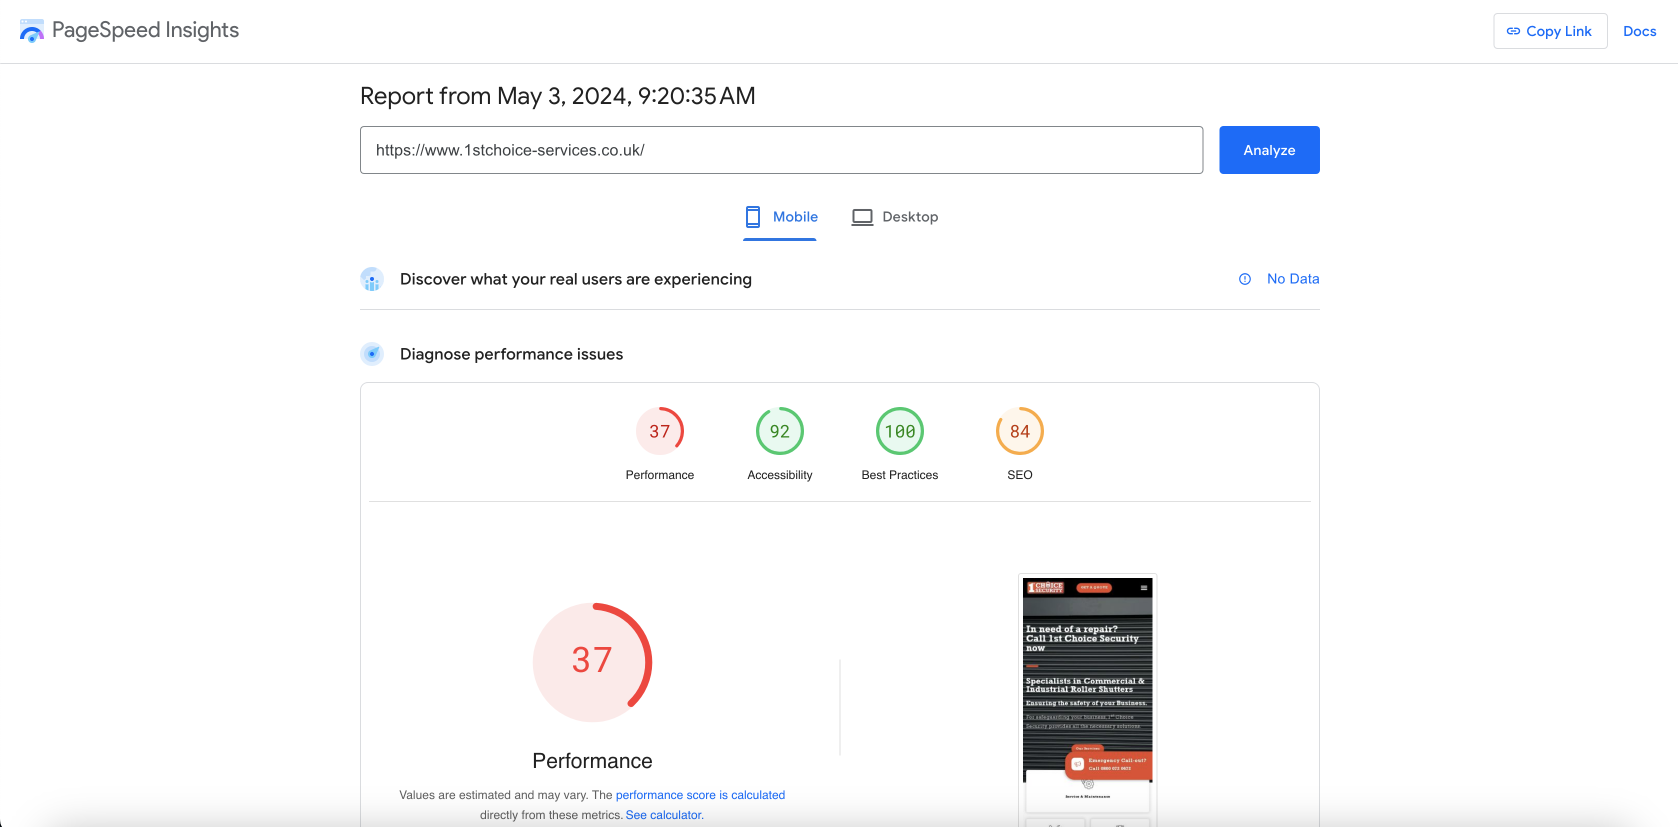Click the Report from May 3, 2024 heading
This screenshot has height=827, width=1678.
click(x=558, y=96)
